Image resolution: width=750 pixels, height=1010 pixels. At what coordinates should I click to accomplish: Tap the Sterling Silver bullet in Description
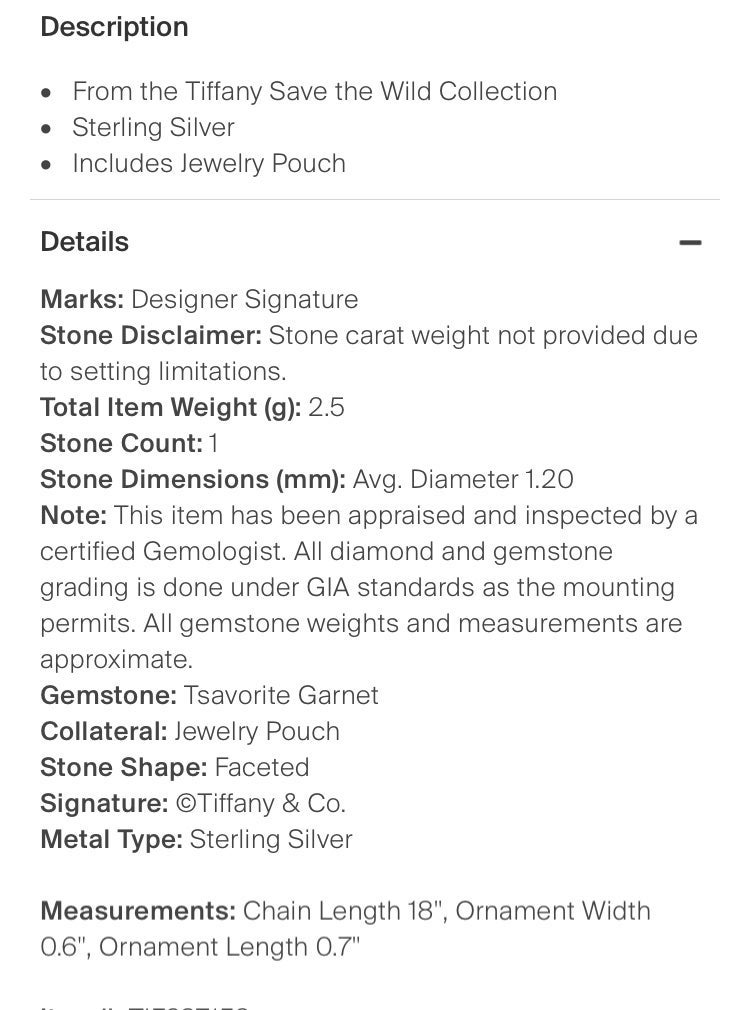click(x=153, y=128)
